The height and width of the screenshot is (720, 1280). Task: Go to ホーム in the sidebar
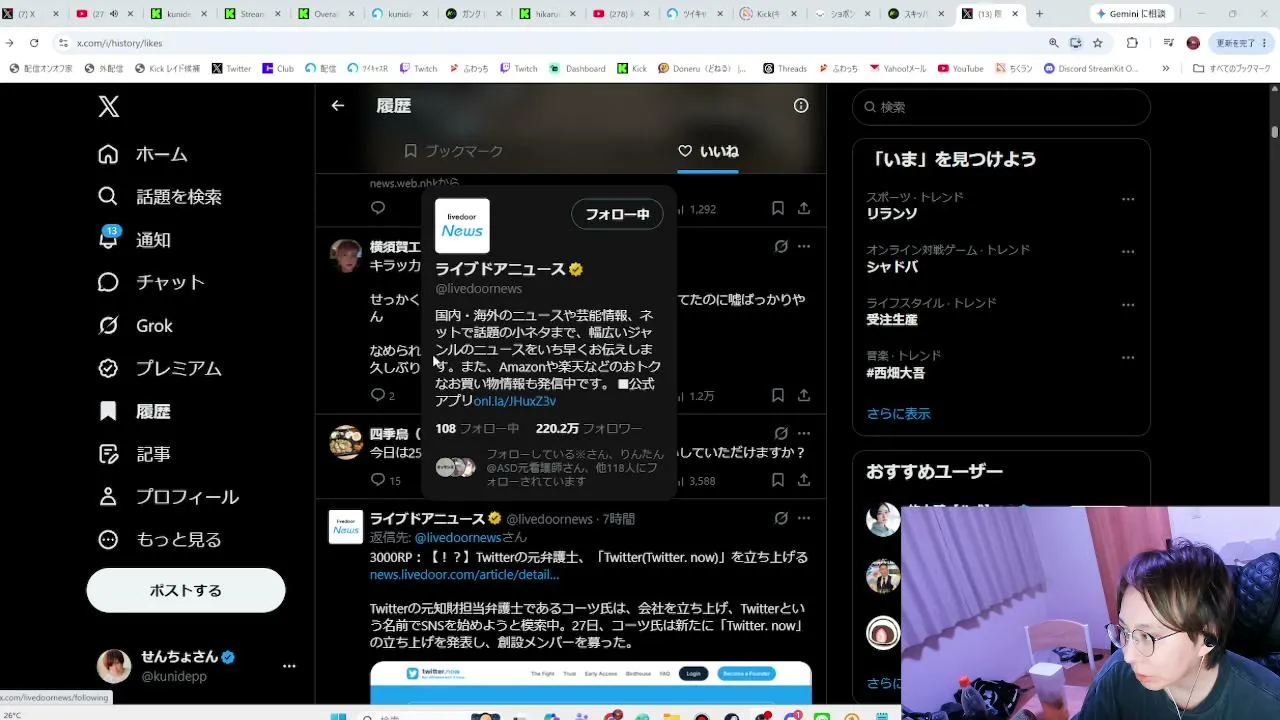142,154
